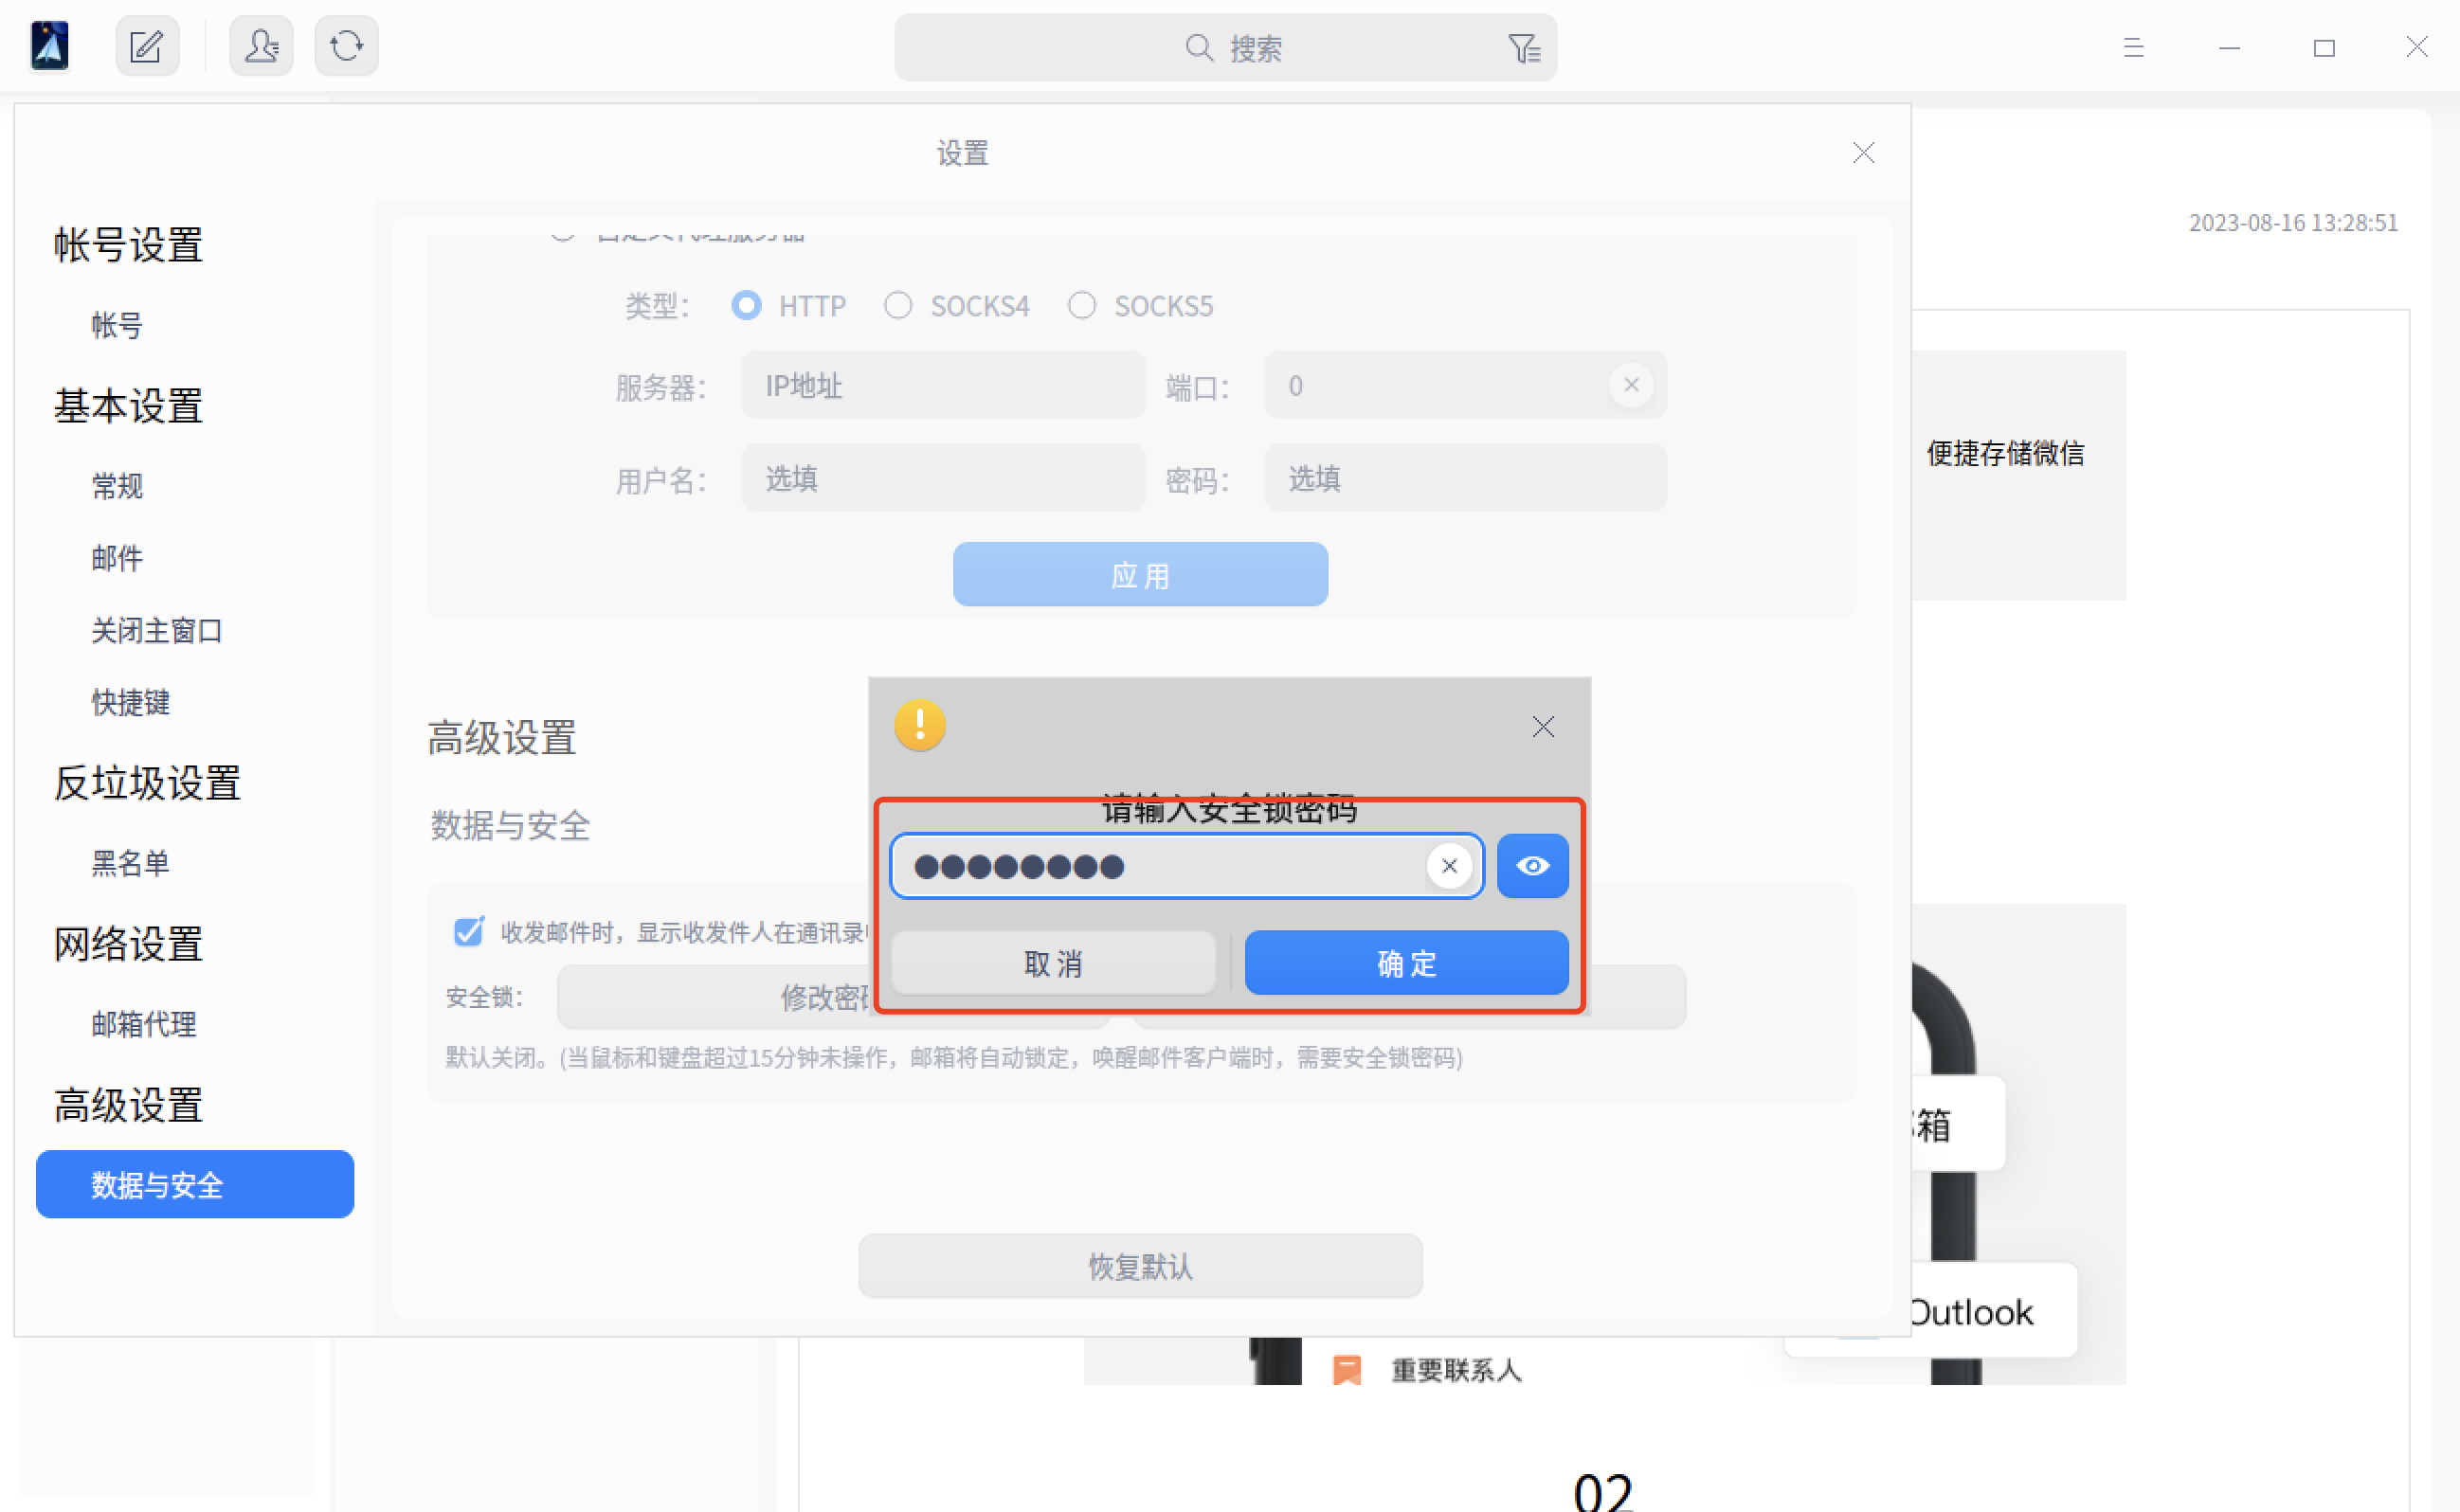Click the yellow warning icon in prompt
Image resolution: width=2460 pixels, height=1512 pixels.
920,726
